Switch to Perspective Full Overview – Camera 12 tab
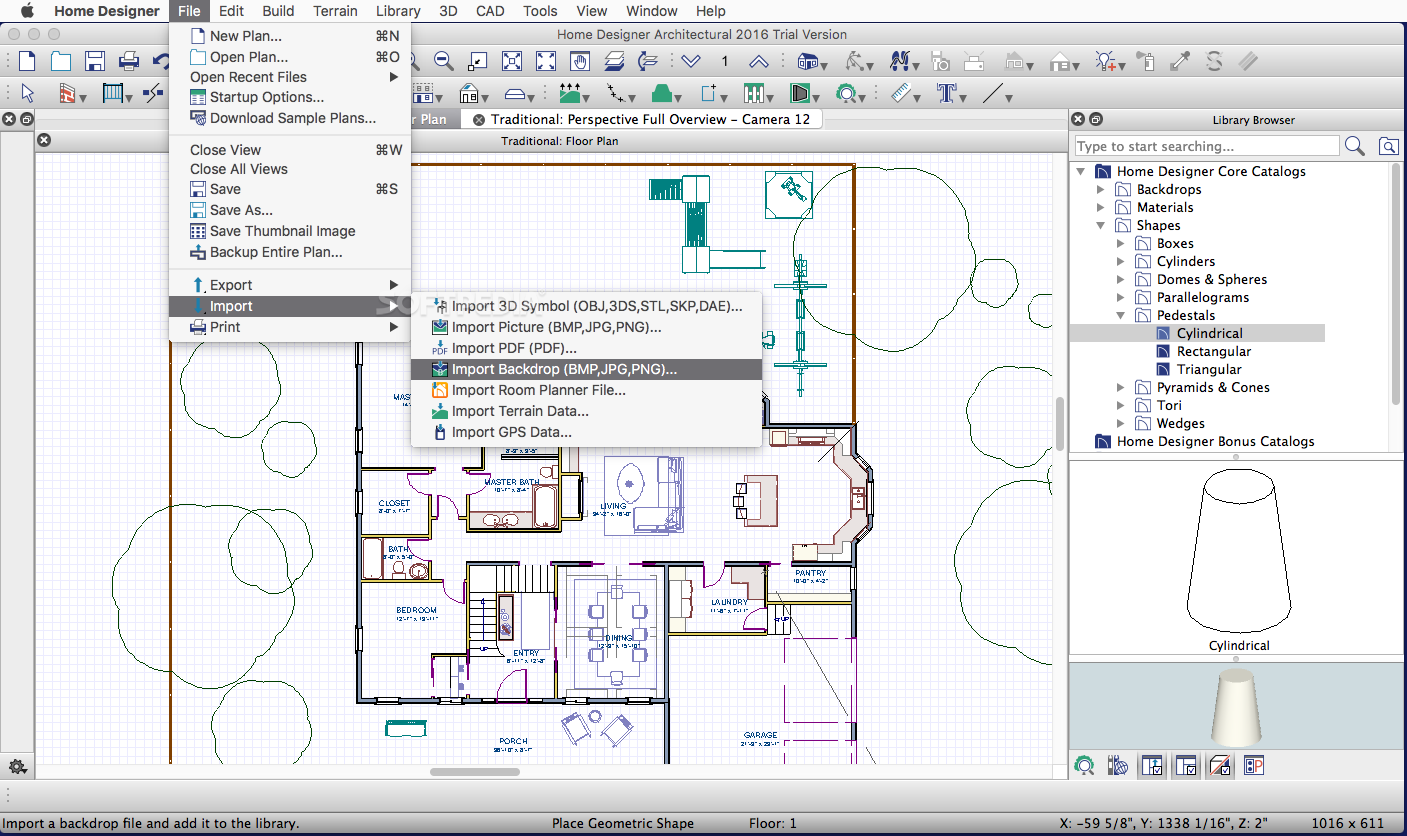Viewport: 1407px width, 836px height. point(641,119)
